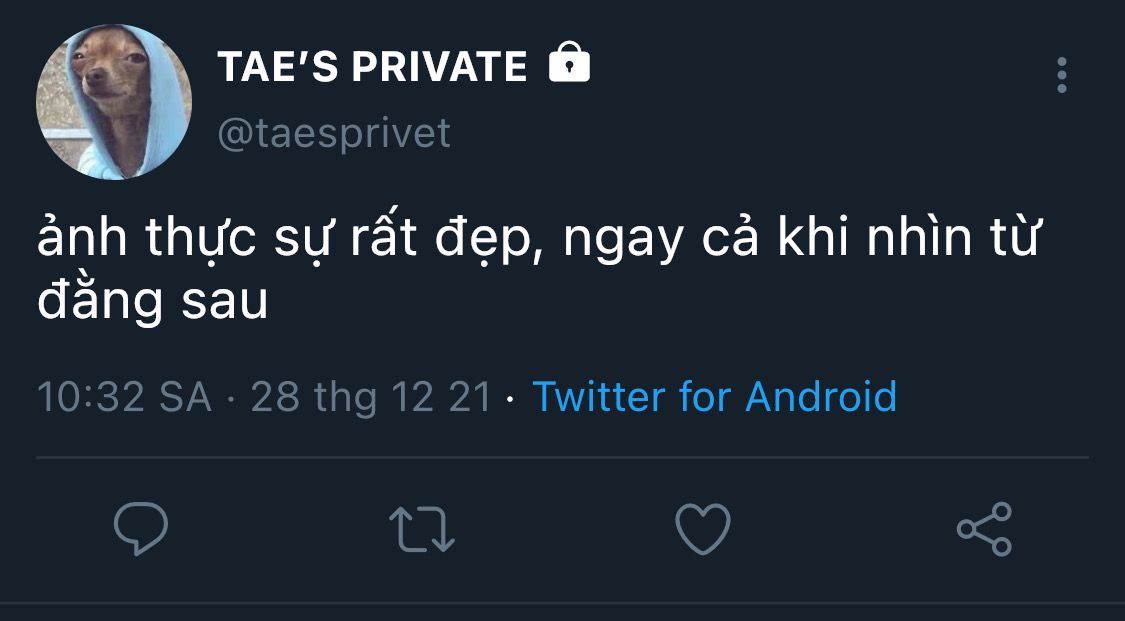1125x621 pixels.
Task: Click the word "ngay" in the tweet text
Action: tap(623, 244)
